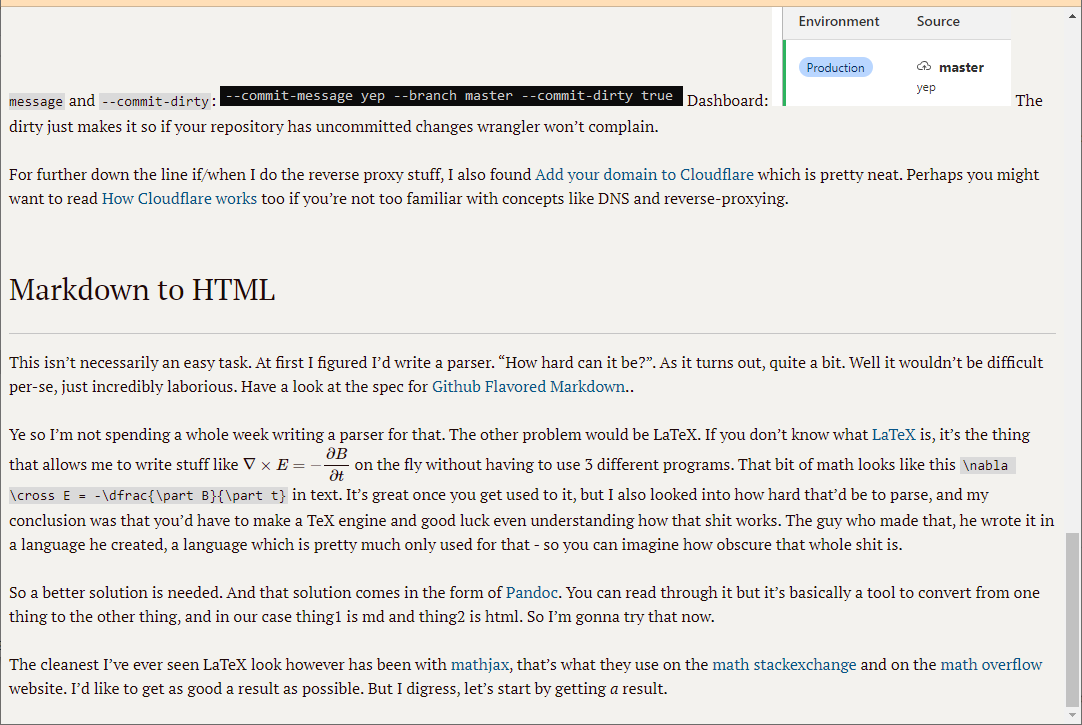The image size is (1082, 725).
Task: Click the Source column header
Action: pos(938,22)
